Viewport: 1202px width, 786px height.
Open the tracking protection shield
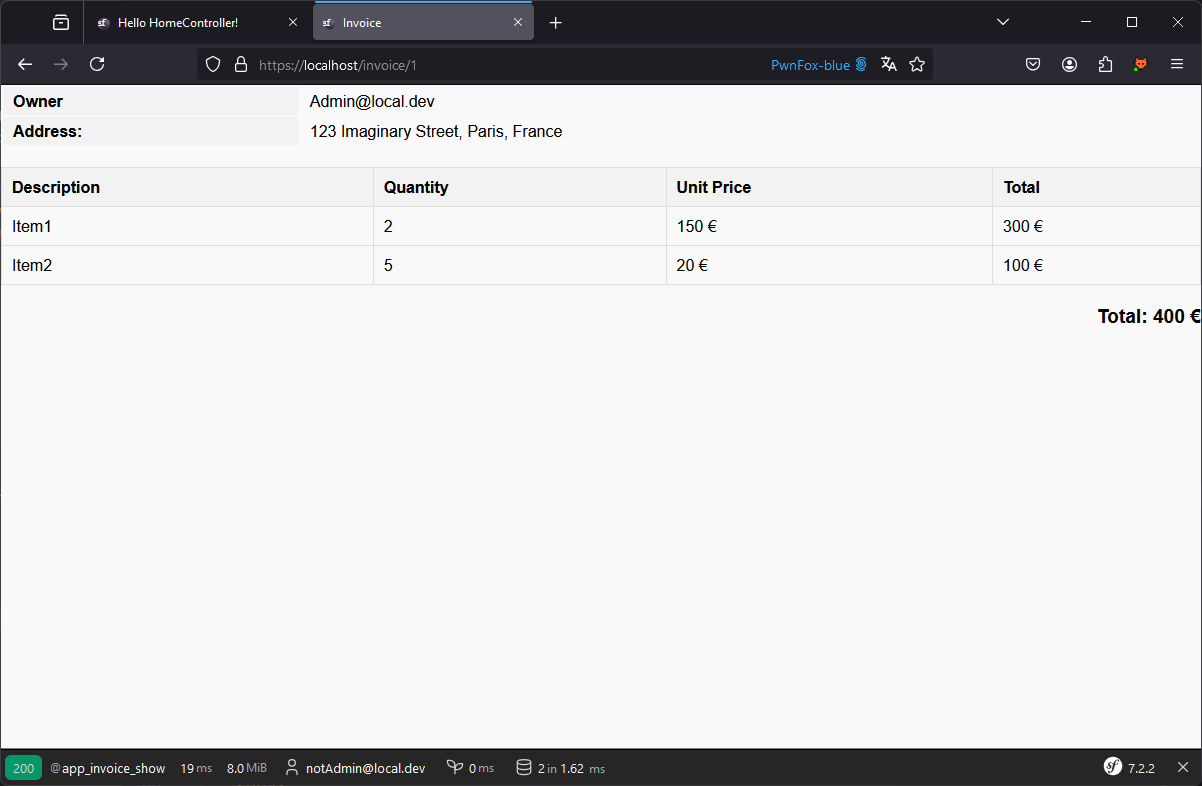click(212, 64)
